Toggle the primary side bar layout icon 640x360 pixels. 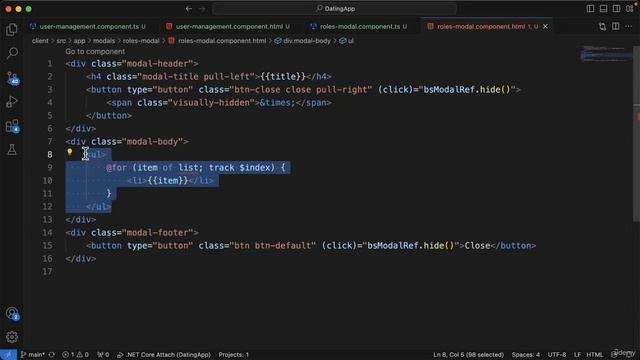[x=590, y=9]
